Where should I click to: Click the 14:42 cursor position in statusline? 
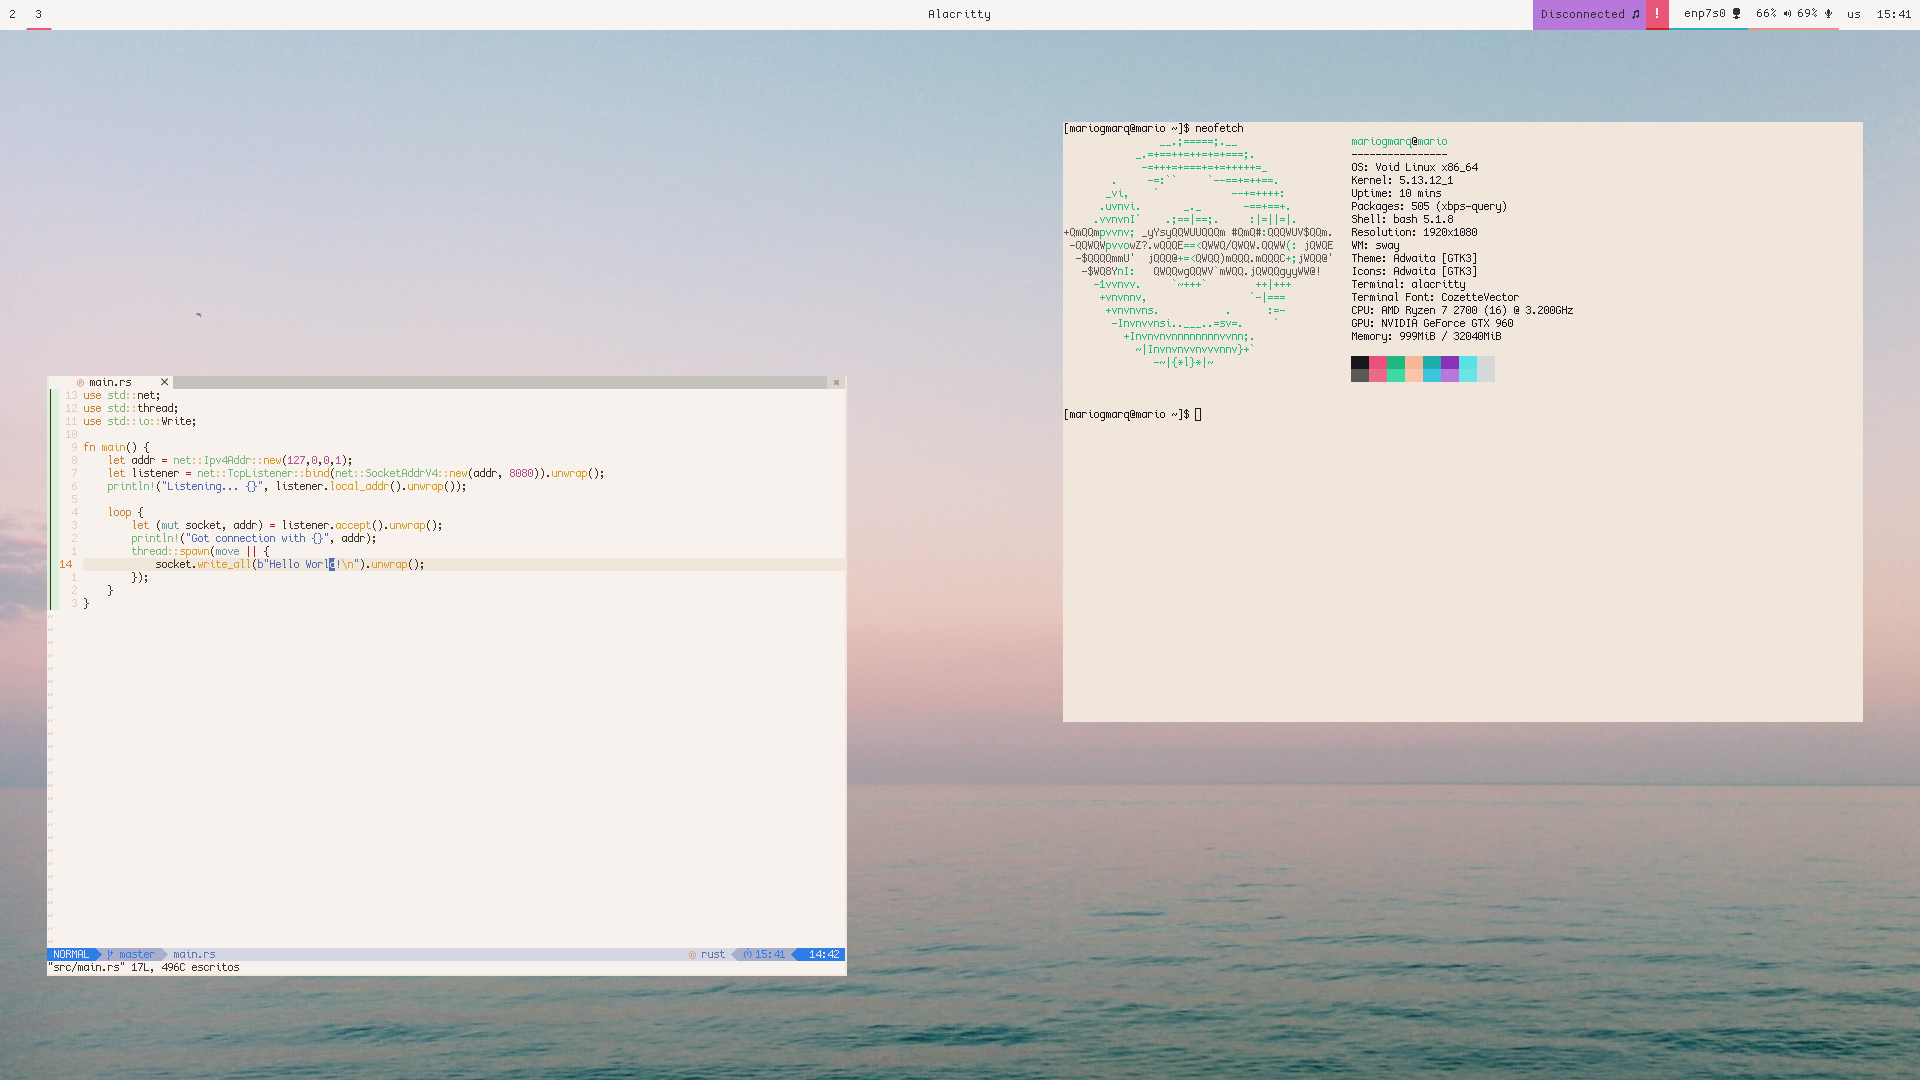click(823, 955)
